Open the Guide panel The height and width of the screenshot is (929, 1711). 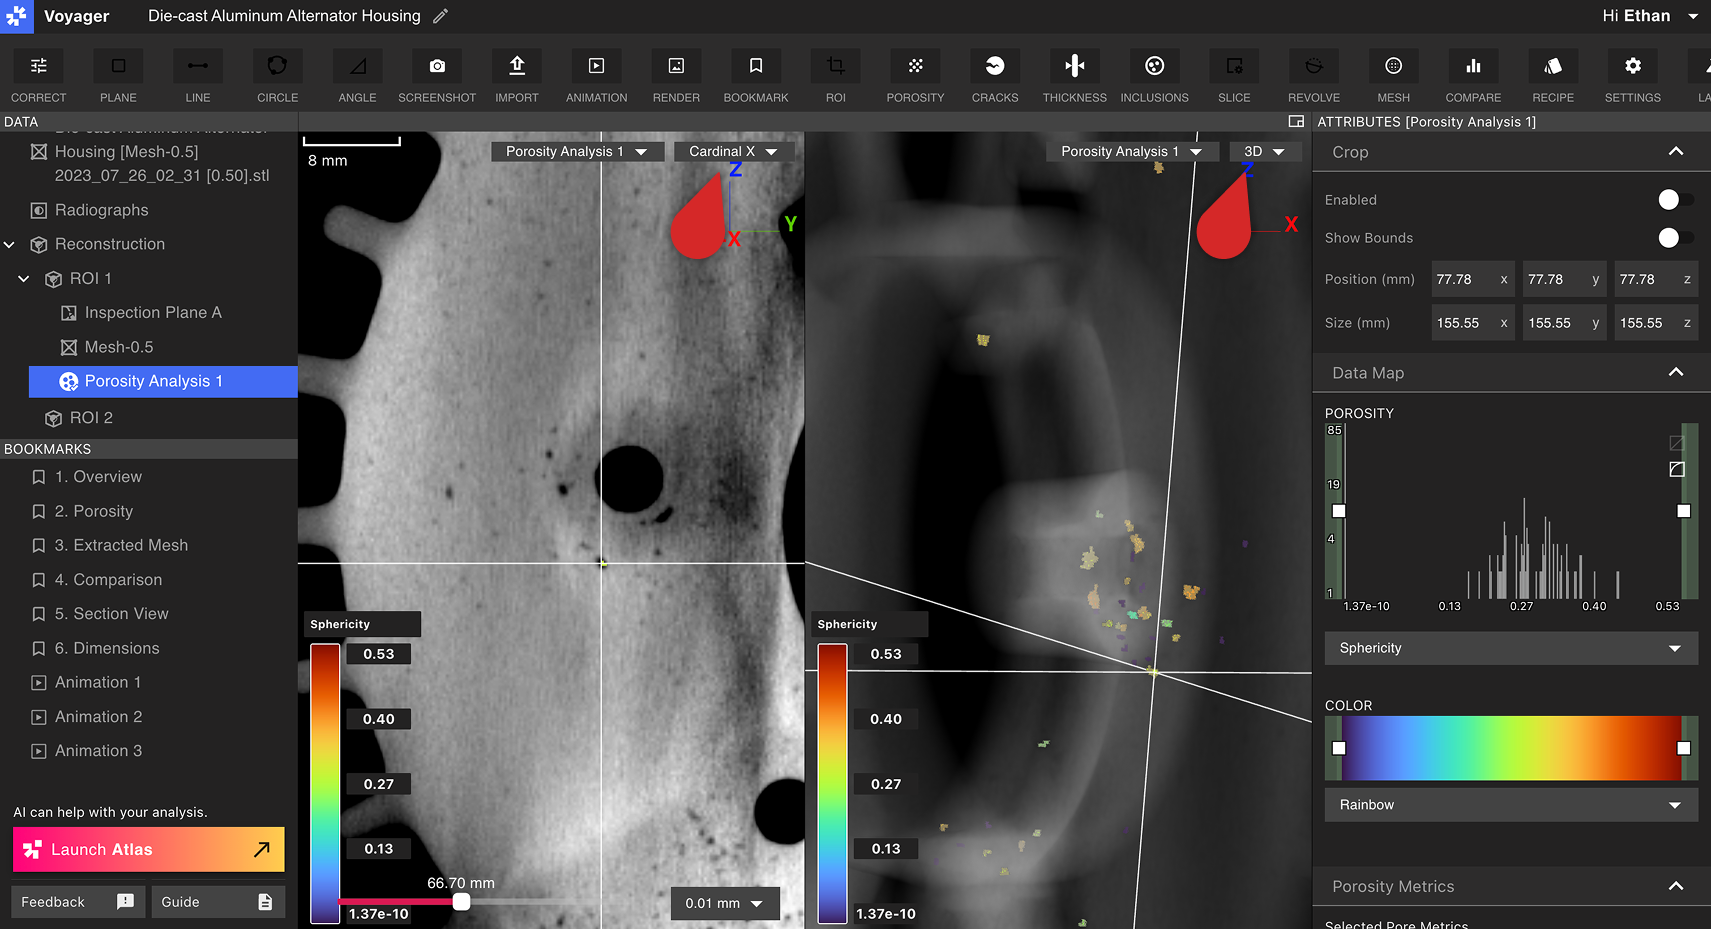(218, 902)
